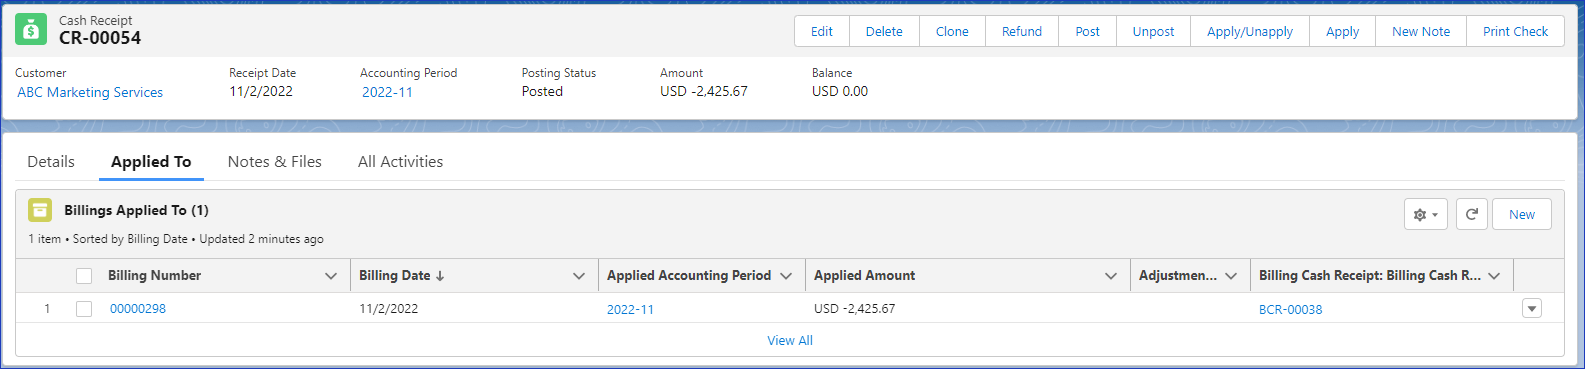Click Print Check button
Image resolution: width=1585 pixels, height=369 pixels.
pyautogui.click(x=1515, y=31)
